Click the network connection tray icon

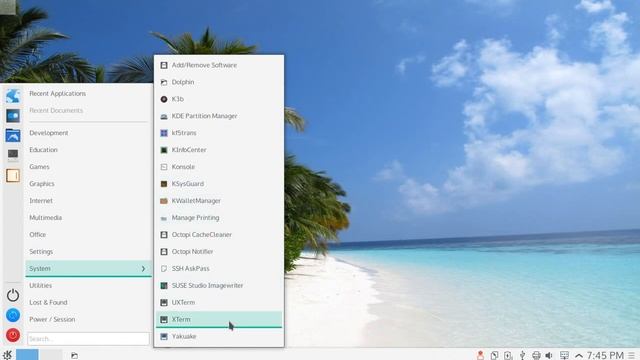564,355
